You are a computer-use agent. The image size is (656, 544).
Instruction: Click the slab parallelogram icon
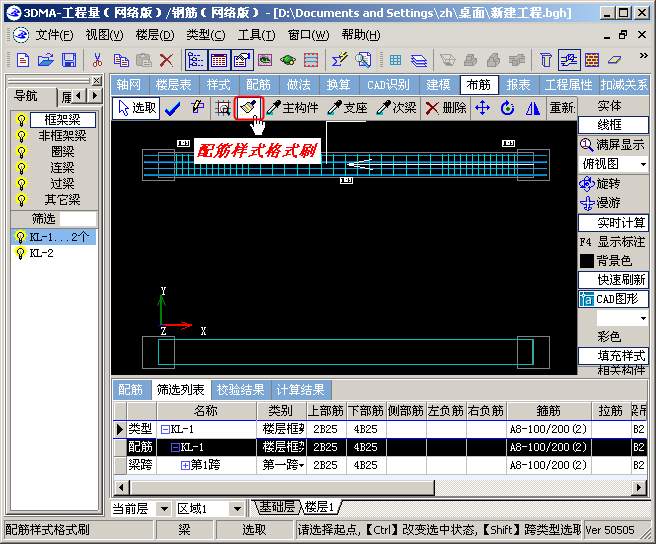pos(614,60)
